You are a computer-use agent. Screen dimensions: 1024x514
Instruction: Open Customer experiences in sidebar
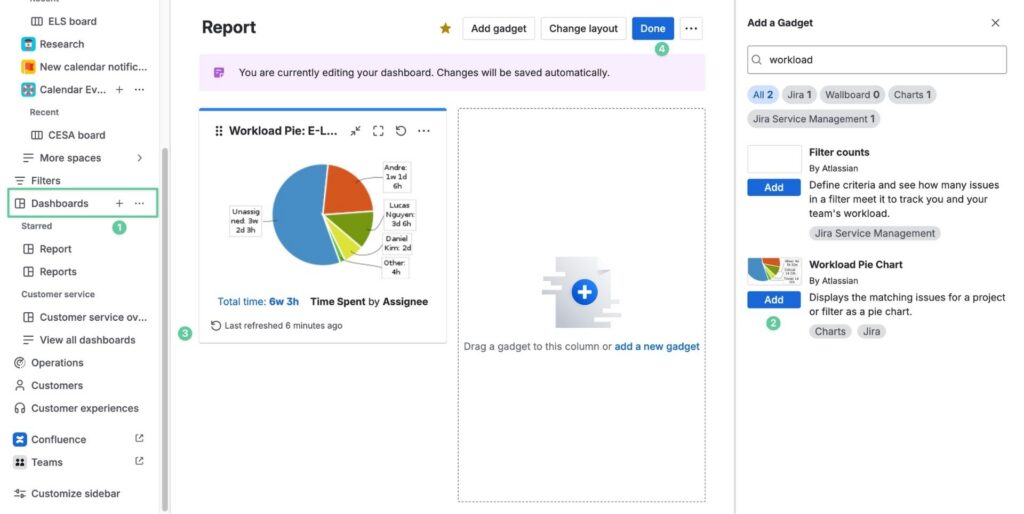click(85, 408)
